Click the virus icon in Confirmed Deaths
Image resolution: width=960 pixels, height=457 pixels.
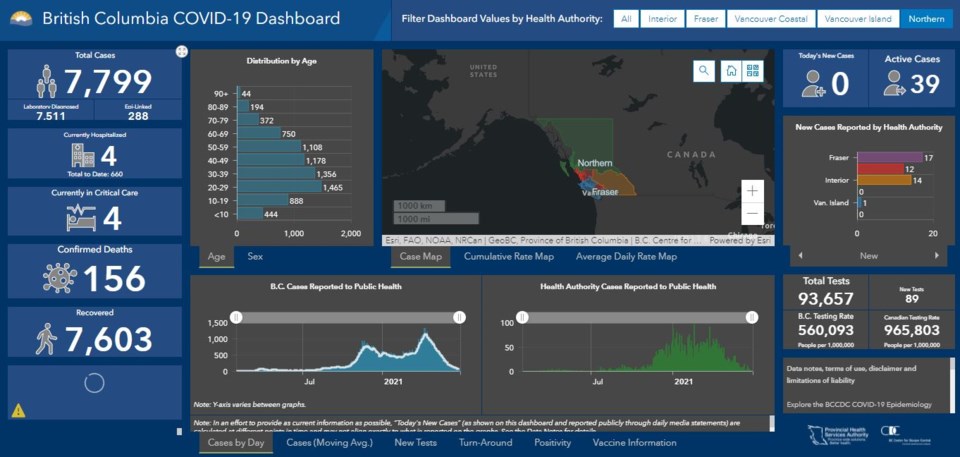click(60, 278)
